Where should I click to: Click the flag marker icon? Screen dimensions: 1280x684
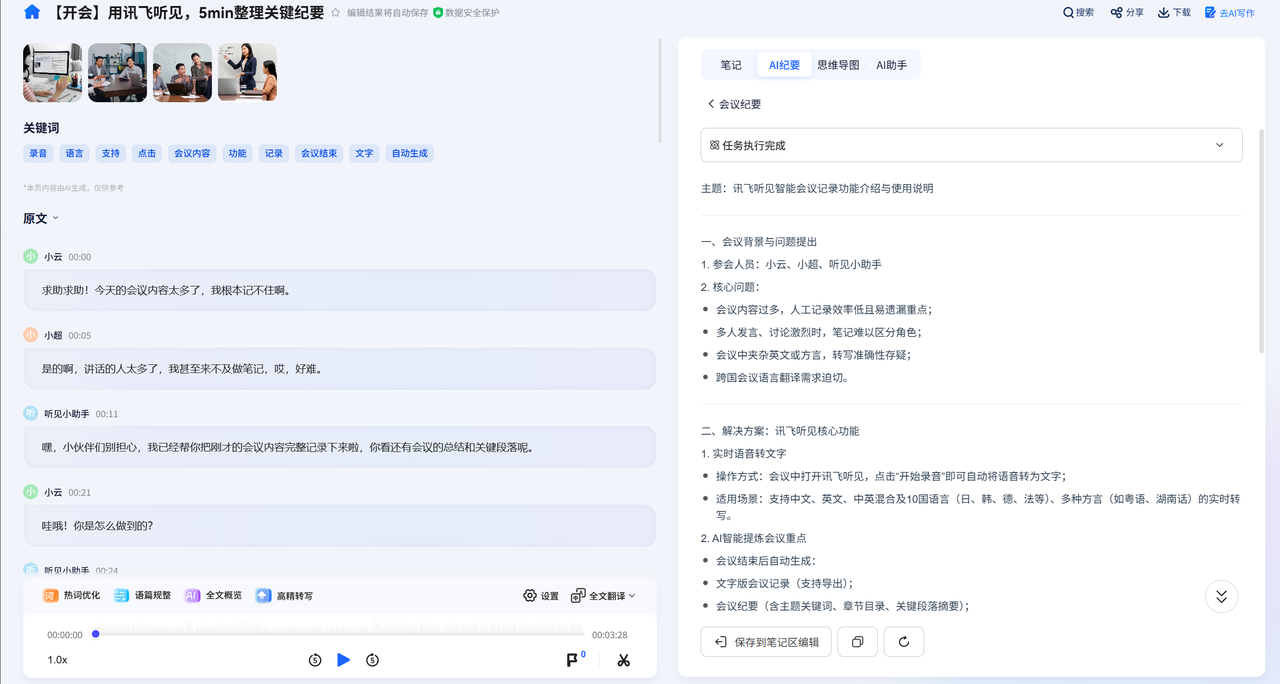coord(574,660)
